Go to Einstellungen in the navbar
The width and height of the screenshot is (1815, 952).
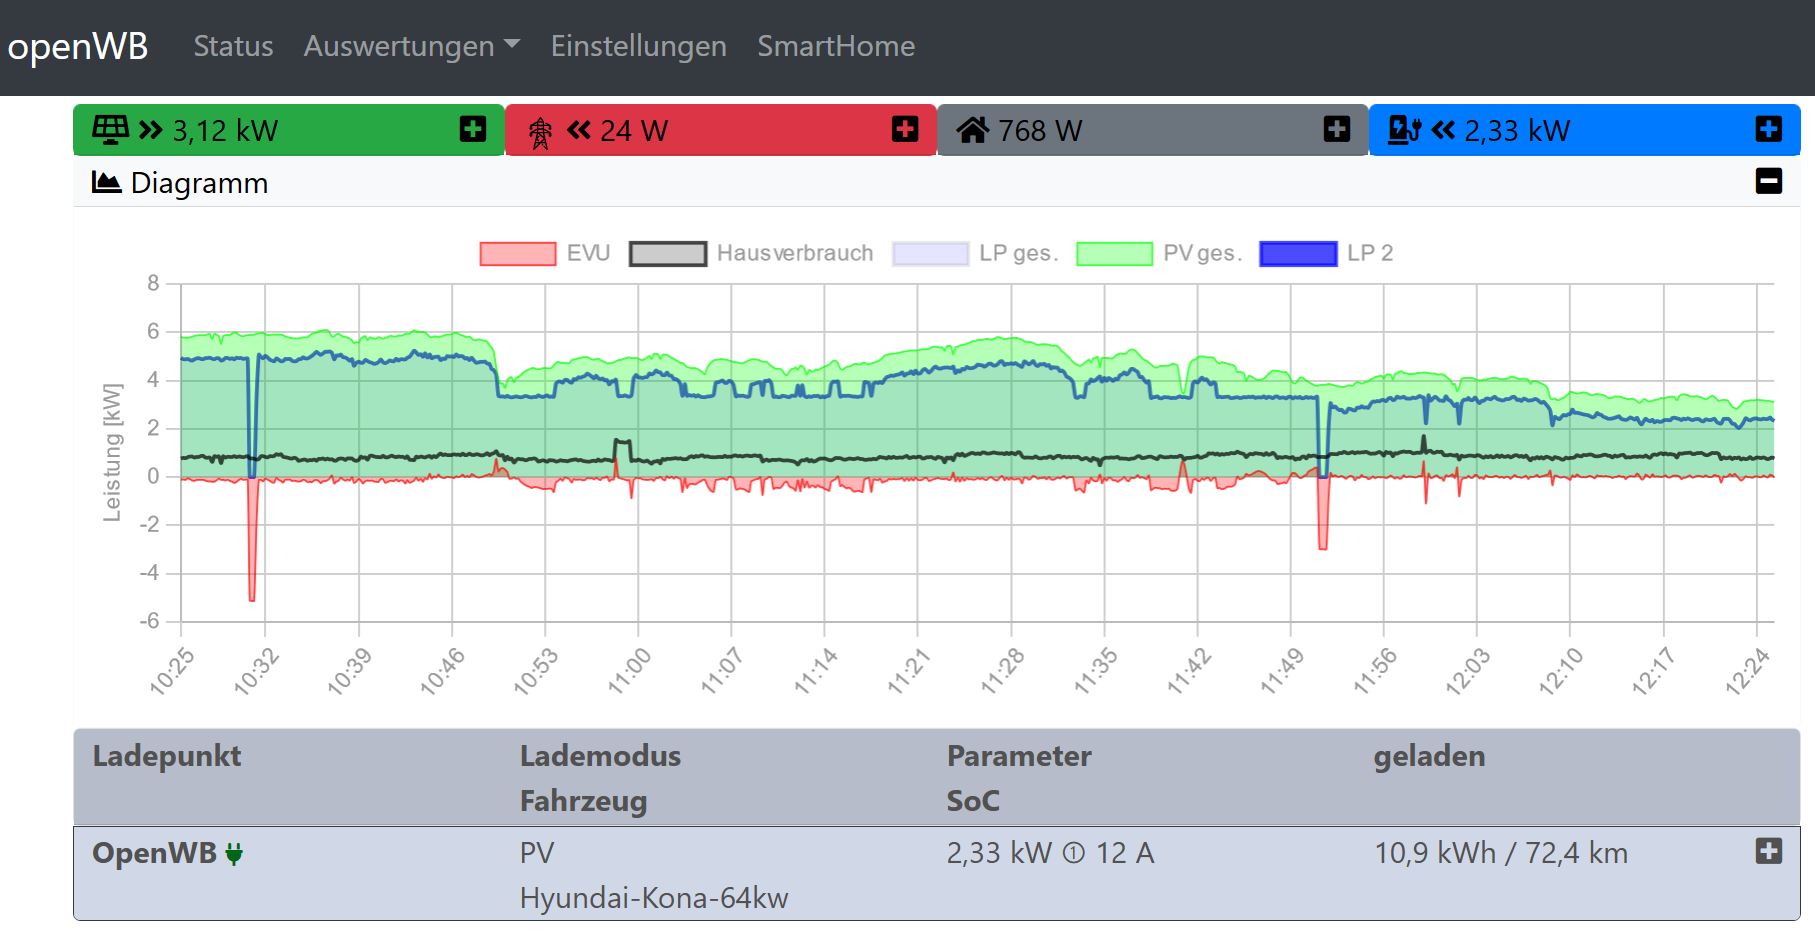tap(638, 46)
